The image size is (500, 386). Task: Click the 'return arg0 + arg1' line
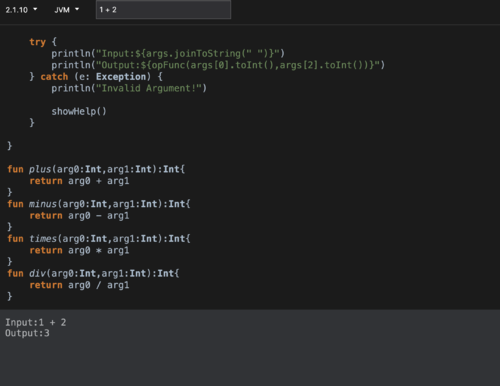79,181
